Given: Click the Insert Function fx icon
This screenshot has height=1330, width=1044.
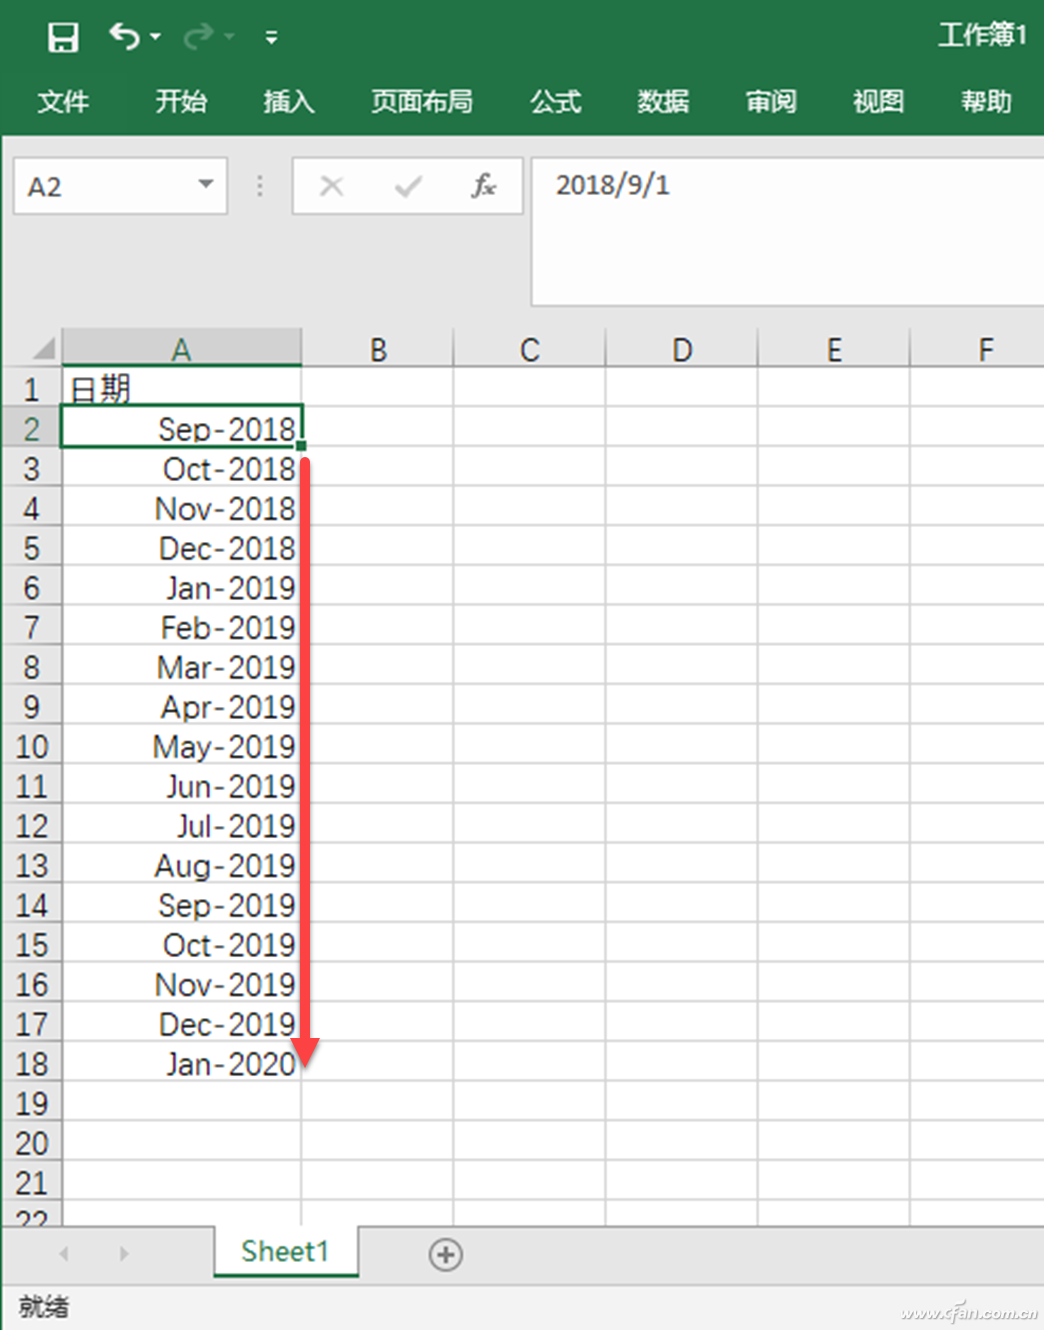Looking at the screenshot, I should 484,186.
